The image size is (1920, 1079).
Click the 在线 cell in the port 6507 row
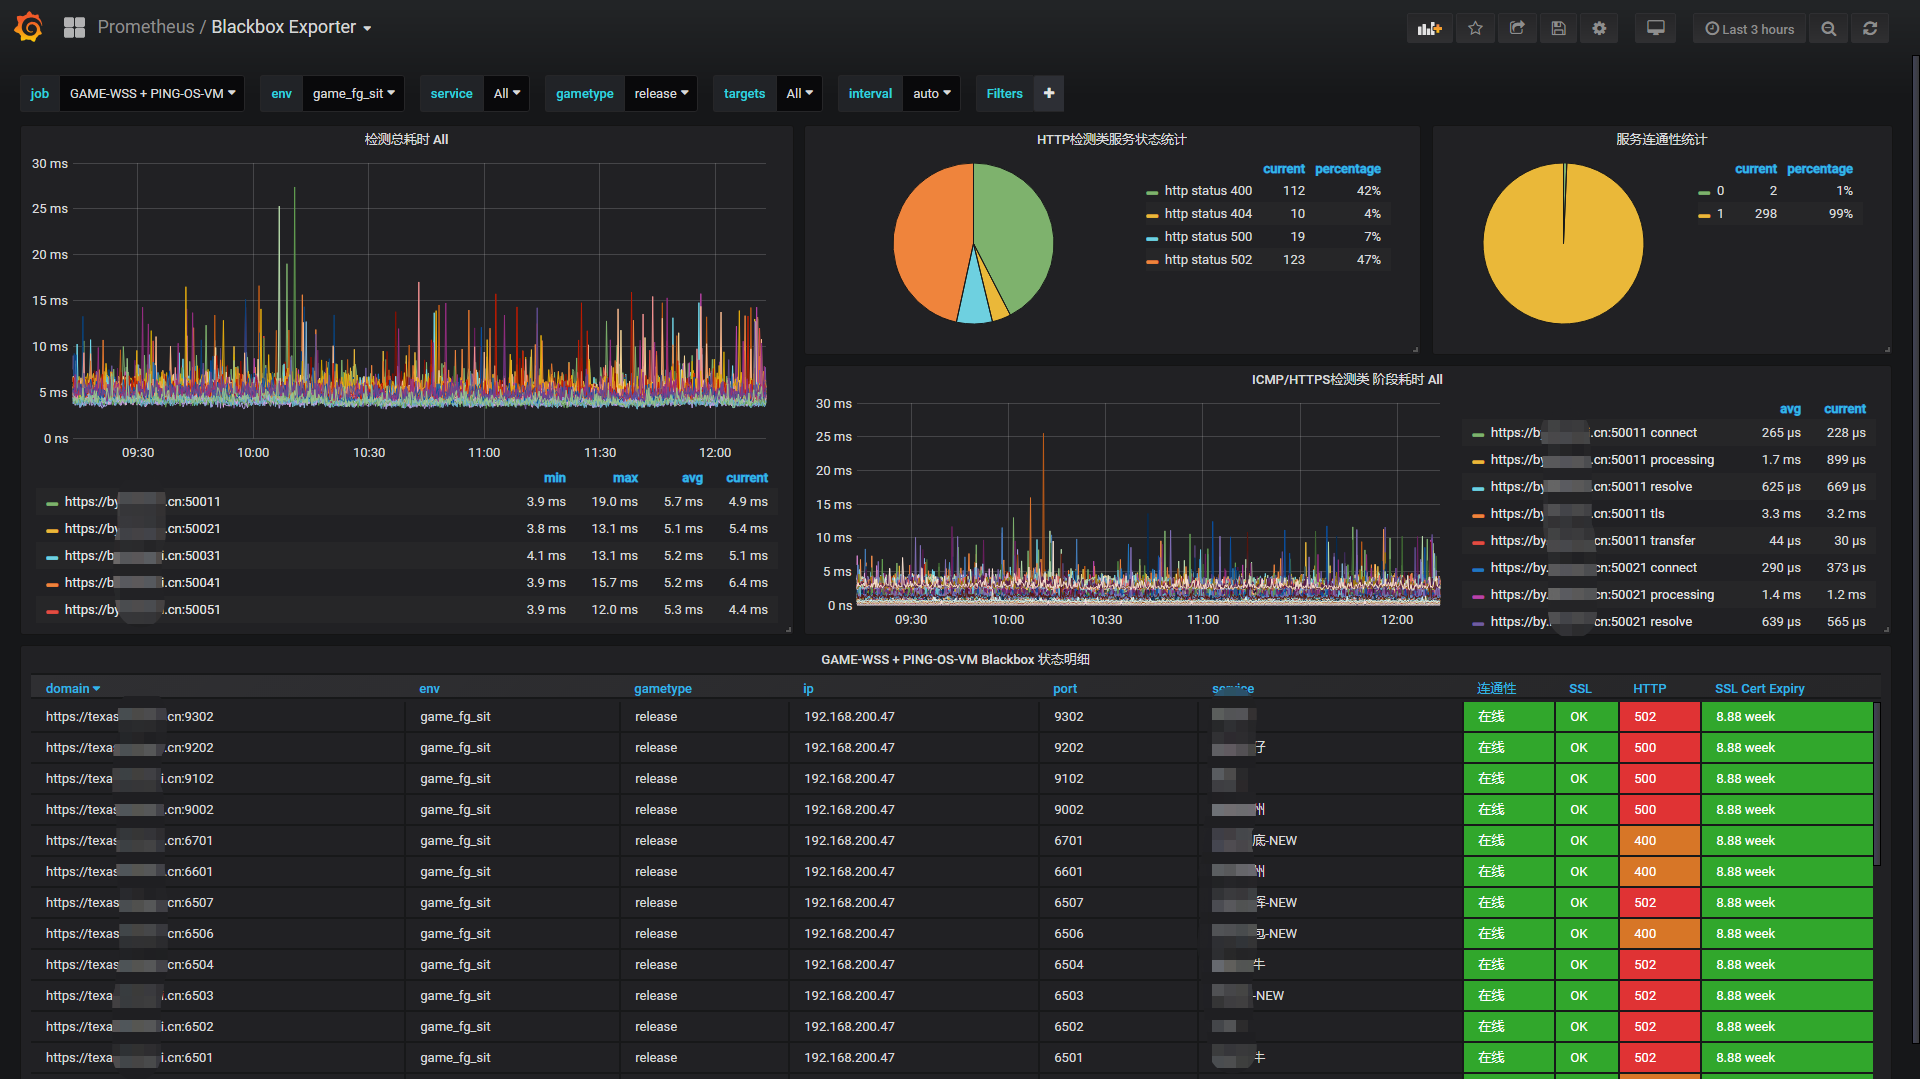pos(1509,903)
